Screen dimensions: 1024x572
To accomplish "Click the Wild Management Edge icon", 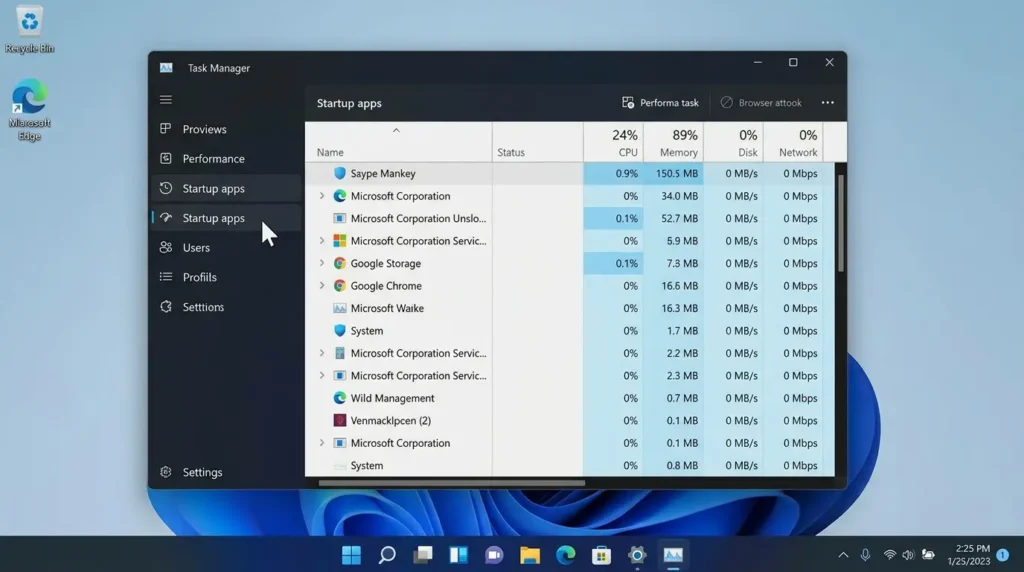I will [340, 398].
